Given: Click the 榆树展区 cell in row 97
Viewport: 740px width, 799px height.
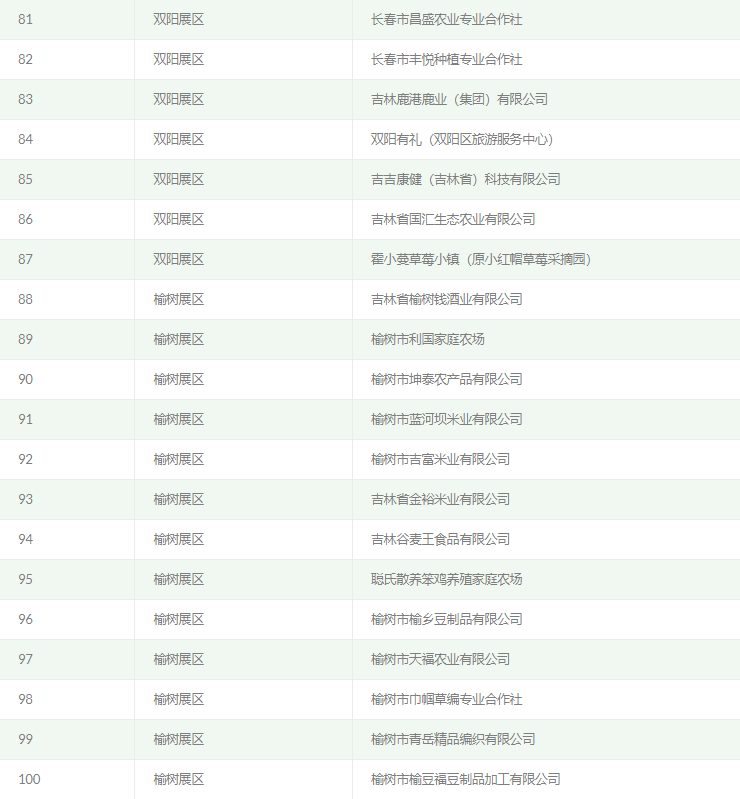Looking at the screenshot, I should [178, 659].
